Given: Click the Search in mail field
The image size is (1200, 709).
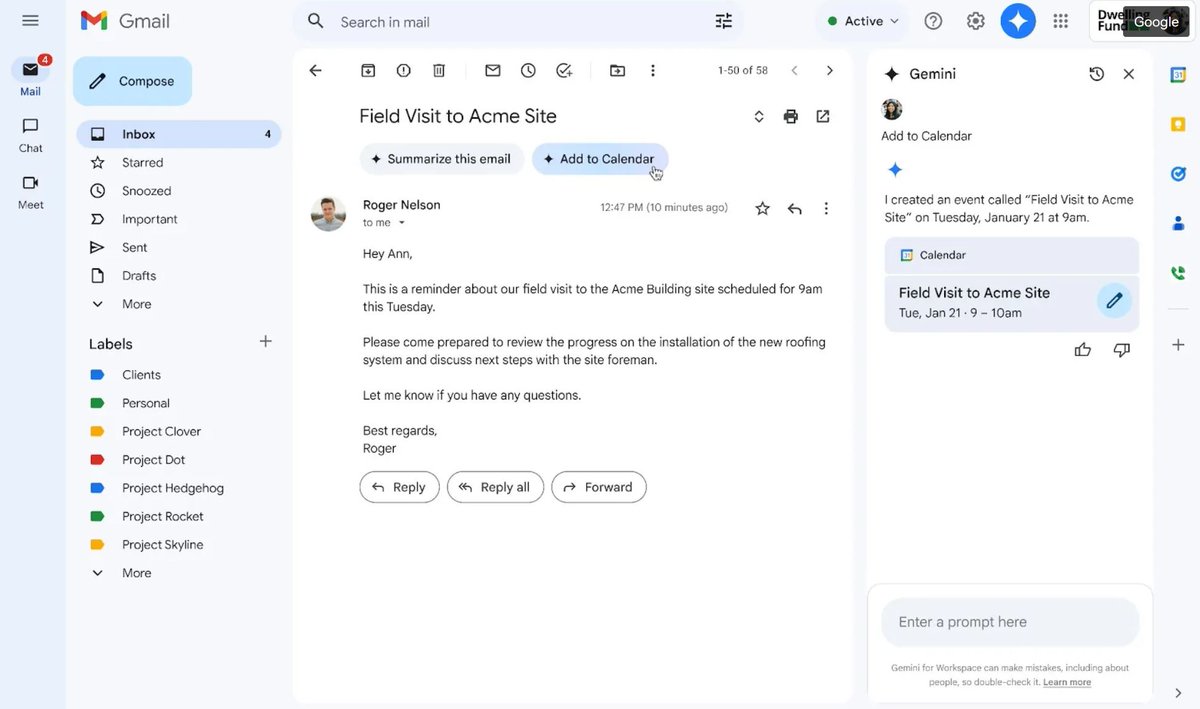Looking at the screenshot, I should (520, 22).
